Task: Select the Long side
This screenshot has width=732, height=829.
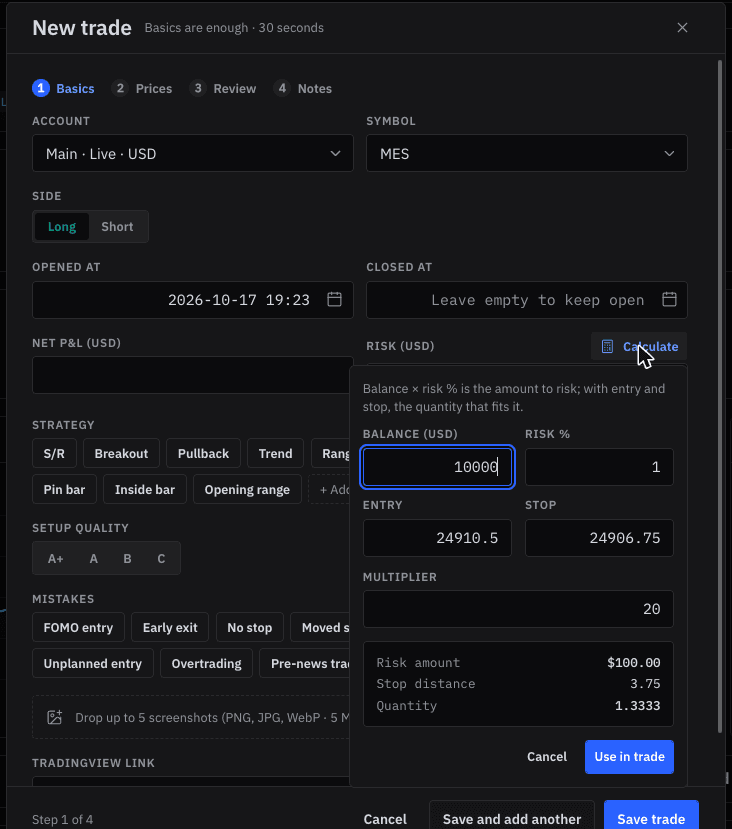Action: click(x=62, y=226)
